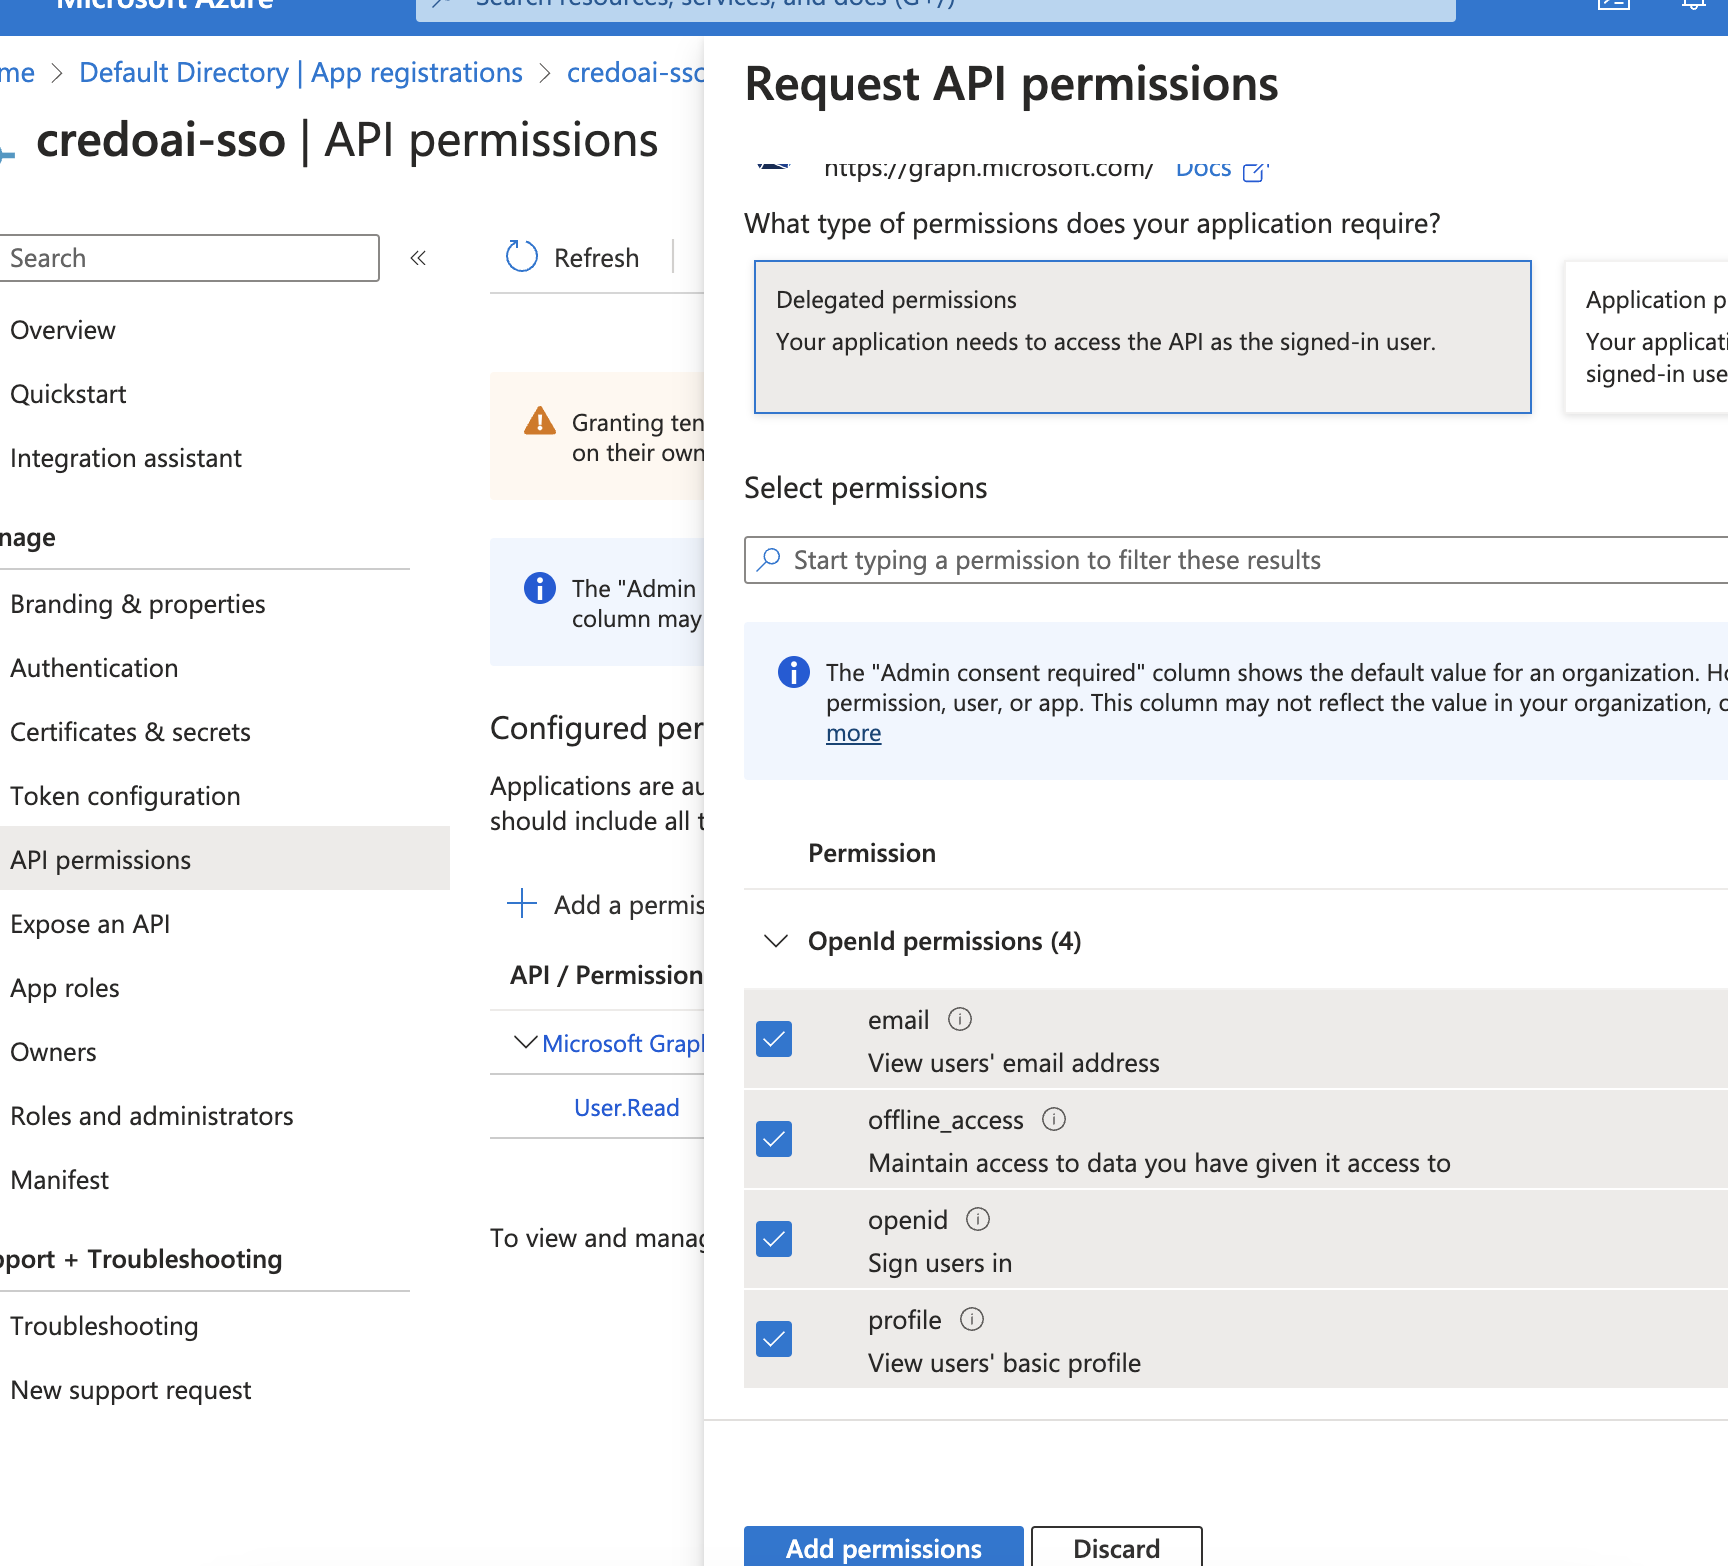Click the cloud shell icon in the top bar
This screenshot has width=1728, height=1566.
click(1613, 5)
